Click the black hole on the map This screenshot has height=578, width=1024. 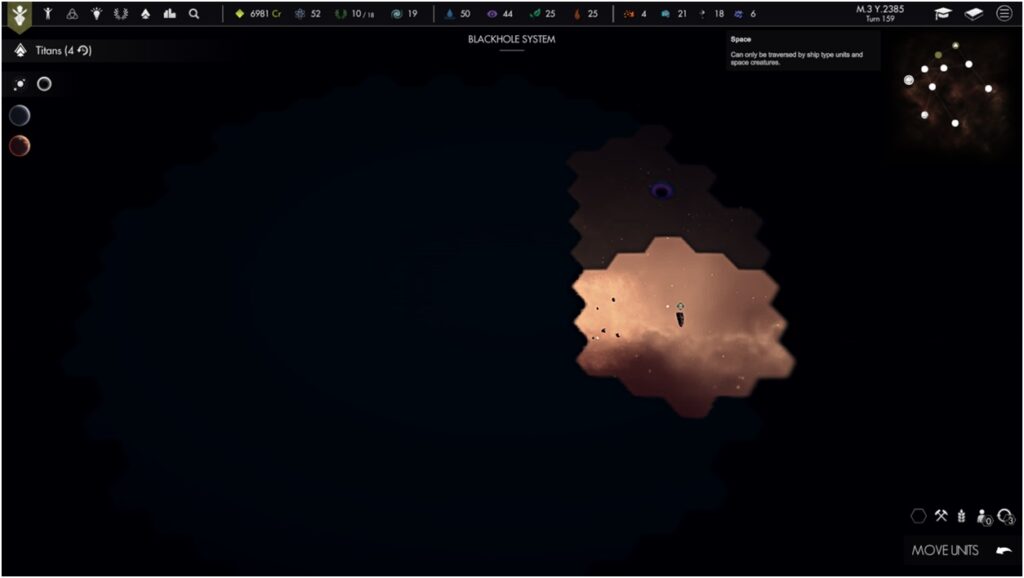tap(661, 190)
